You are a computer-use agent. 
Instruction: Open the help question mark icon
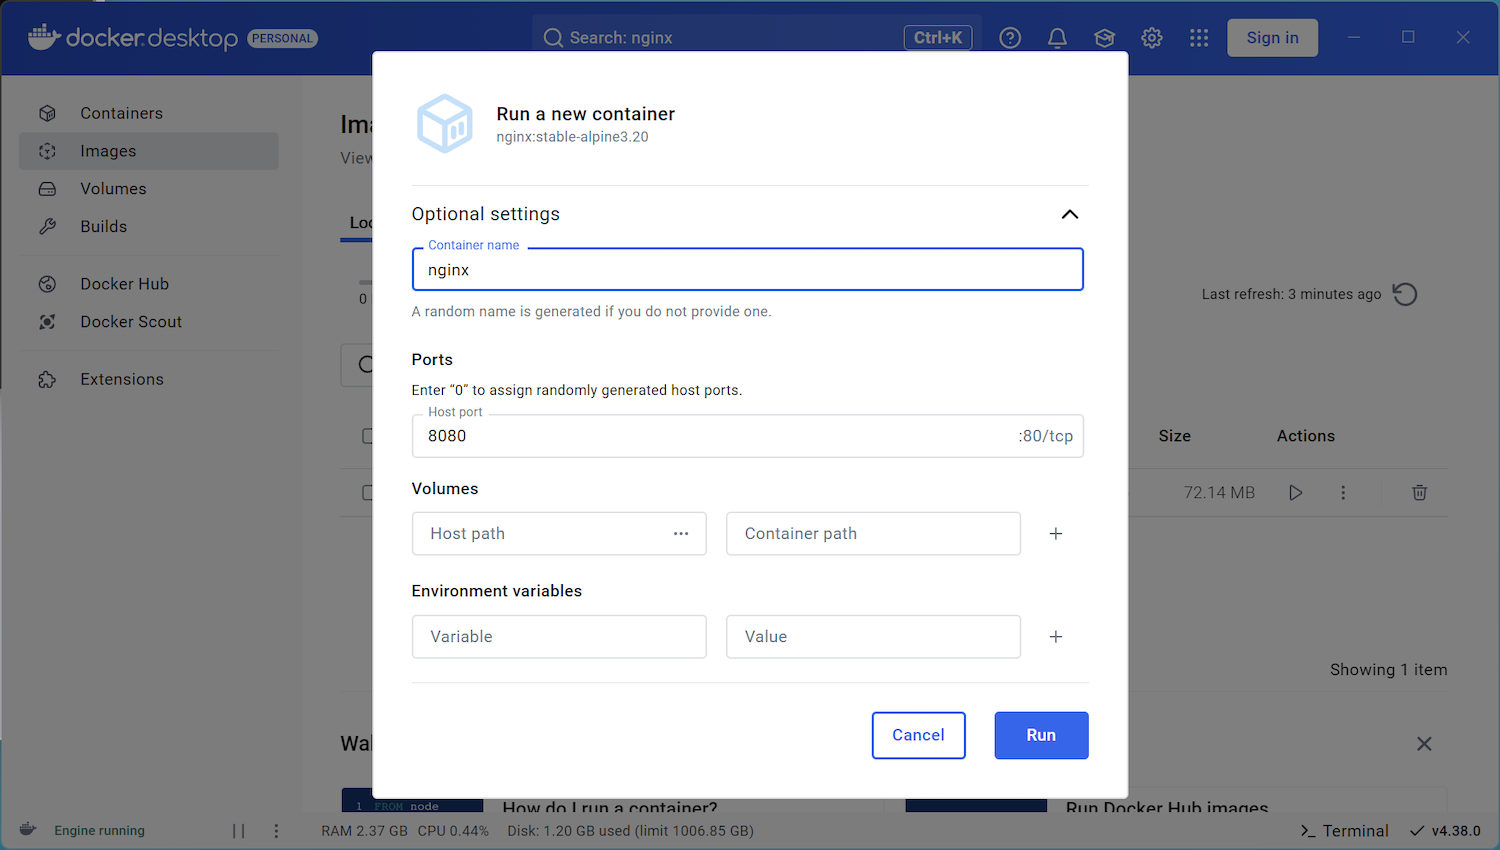[x=1010, y=38]
